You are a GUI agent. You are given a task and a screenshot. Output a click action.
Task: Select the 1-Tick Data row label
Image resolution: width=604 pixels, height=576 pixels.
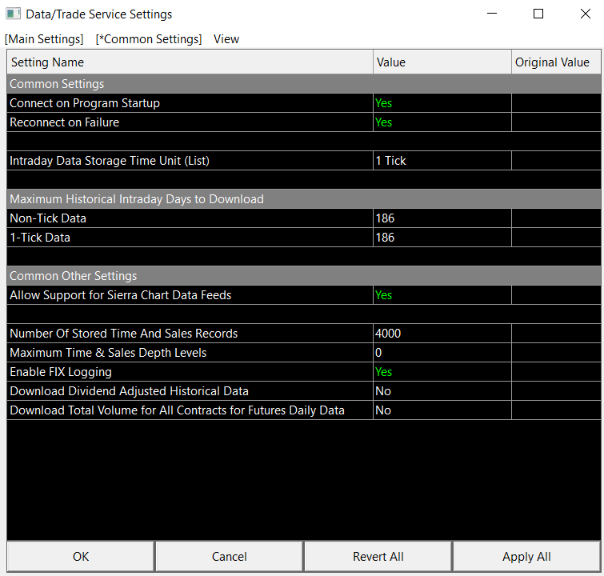[x=40, y=237]
